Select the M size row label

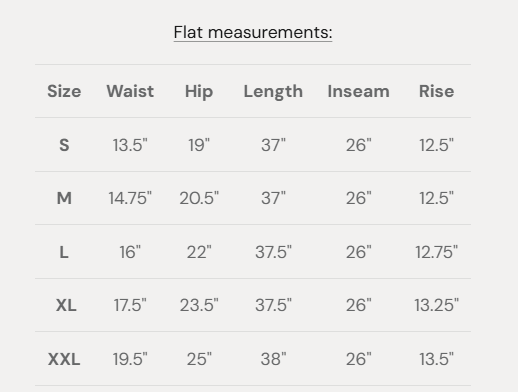[x=64, y=198]
